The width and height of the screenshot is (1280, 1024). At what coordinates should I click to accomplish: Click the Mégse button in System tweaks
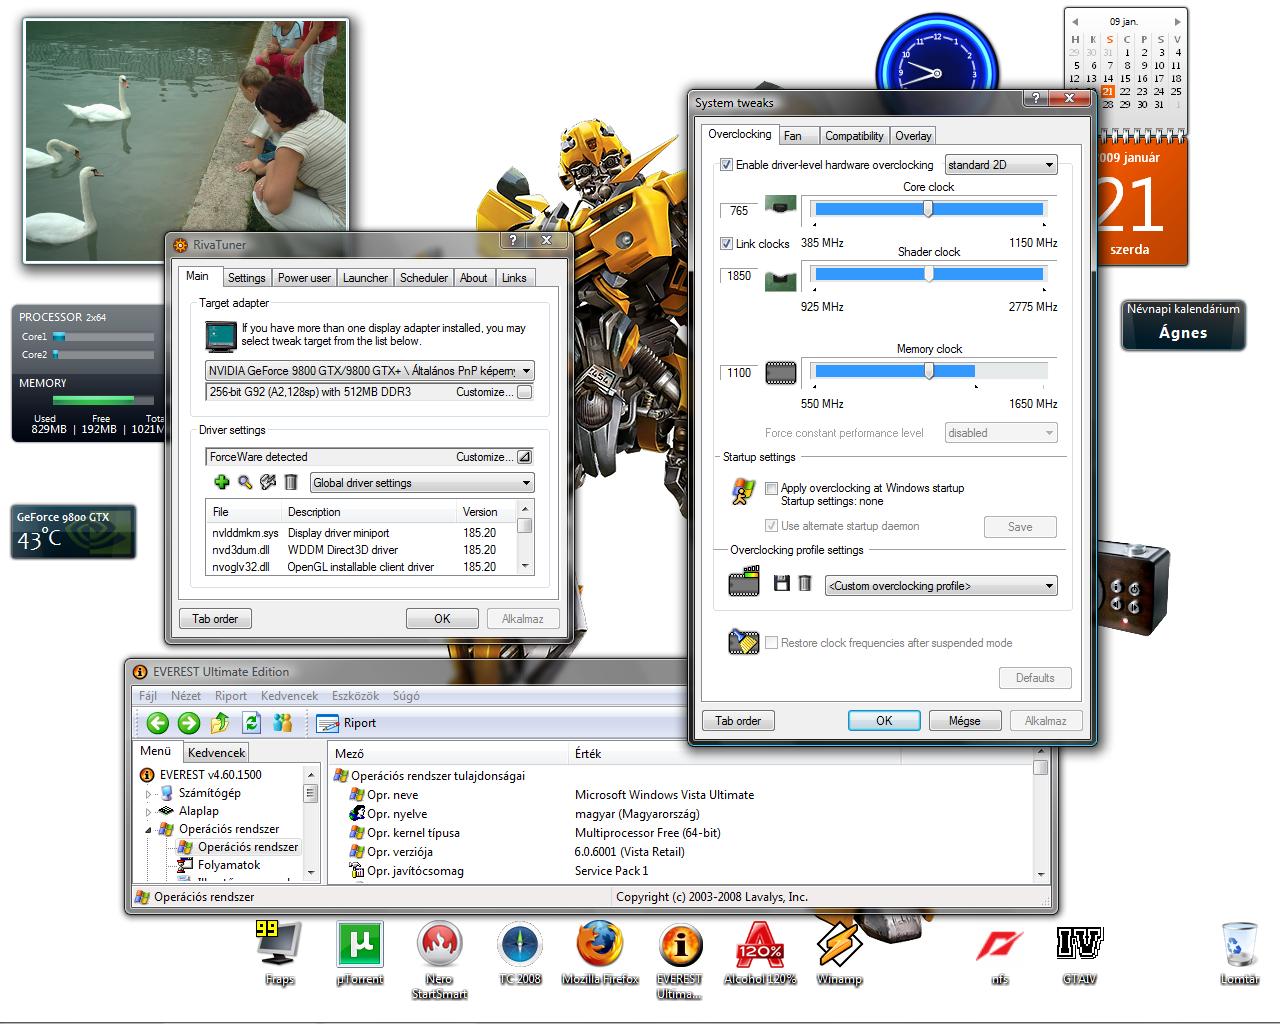[964, 721]
